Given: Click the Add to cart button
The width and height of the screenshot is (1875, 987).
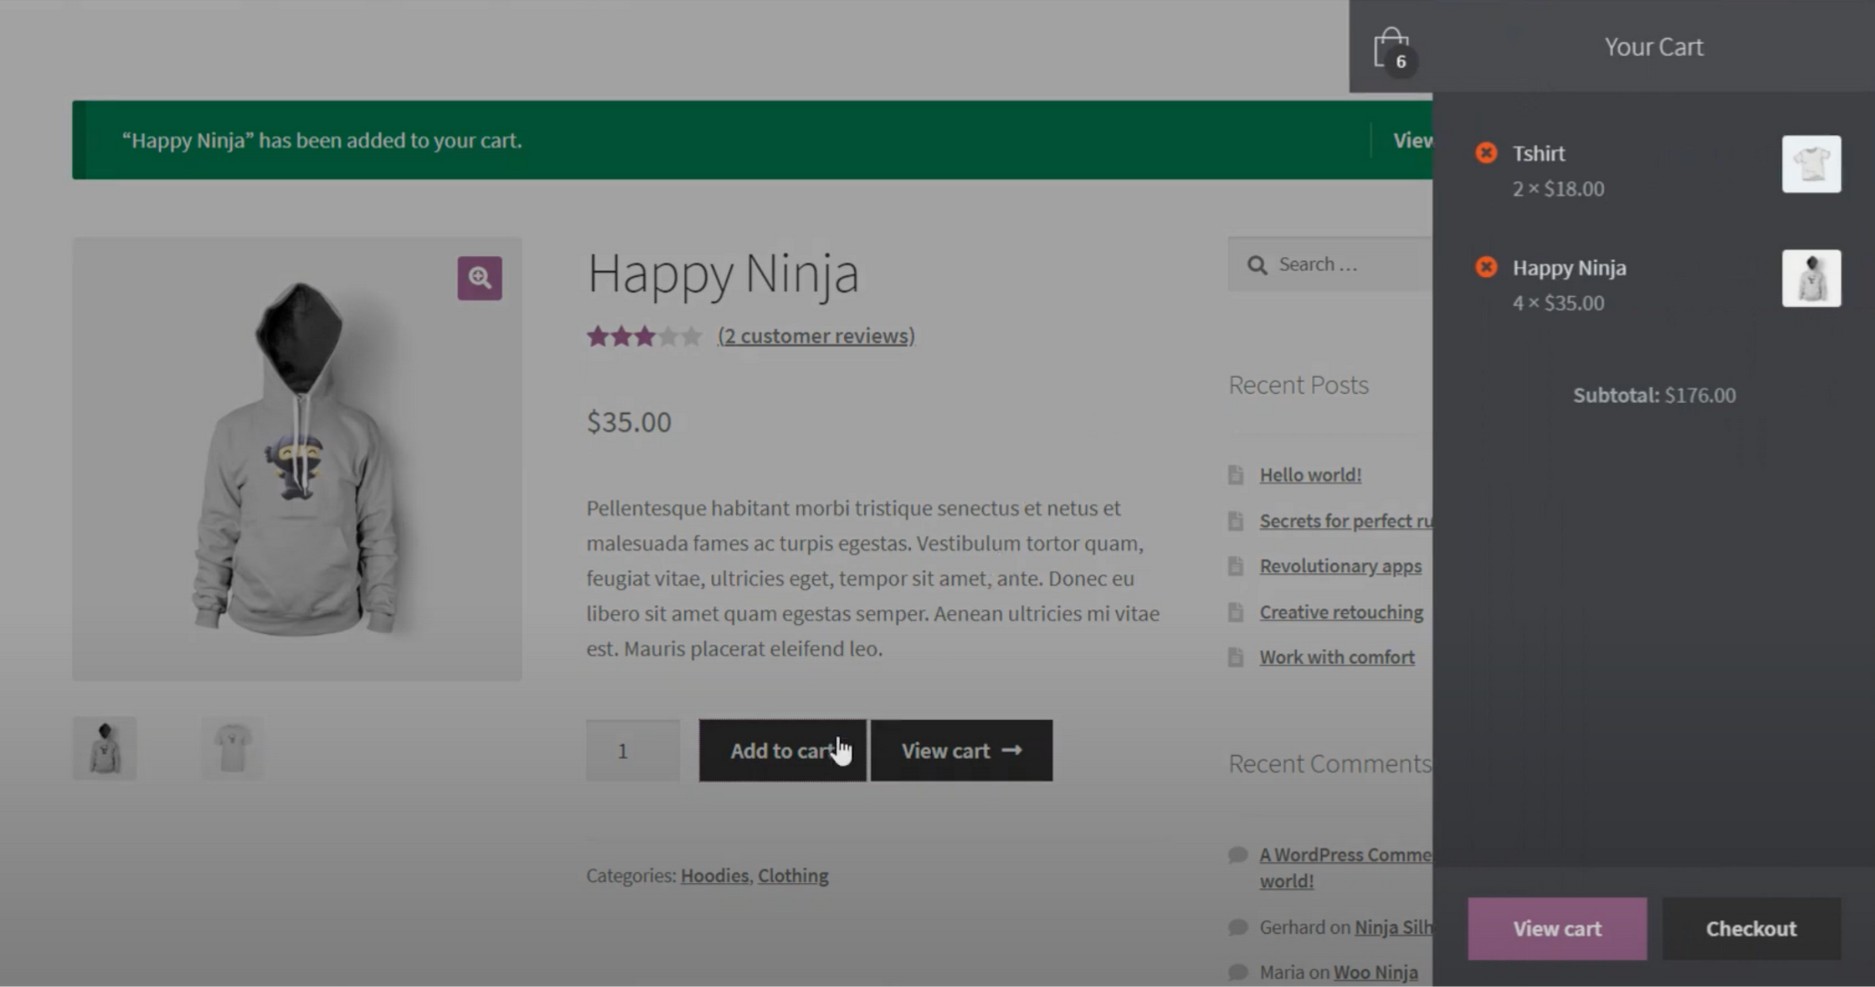Looking at the screenshot, I should 782,751.
